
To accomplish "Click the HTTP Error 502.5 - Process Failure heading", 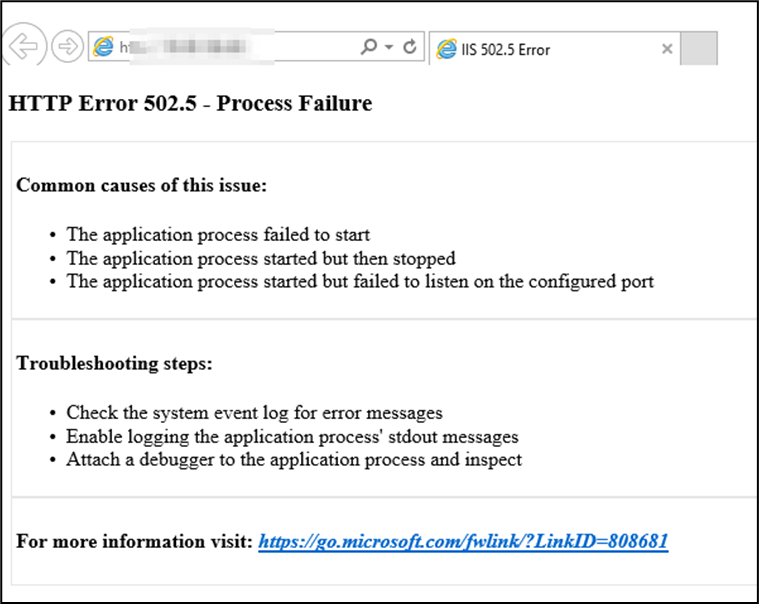I will click(x=190, y=103).
